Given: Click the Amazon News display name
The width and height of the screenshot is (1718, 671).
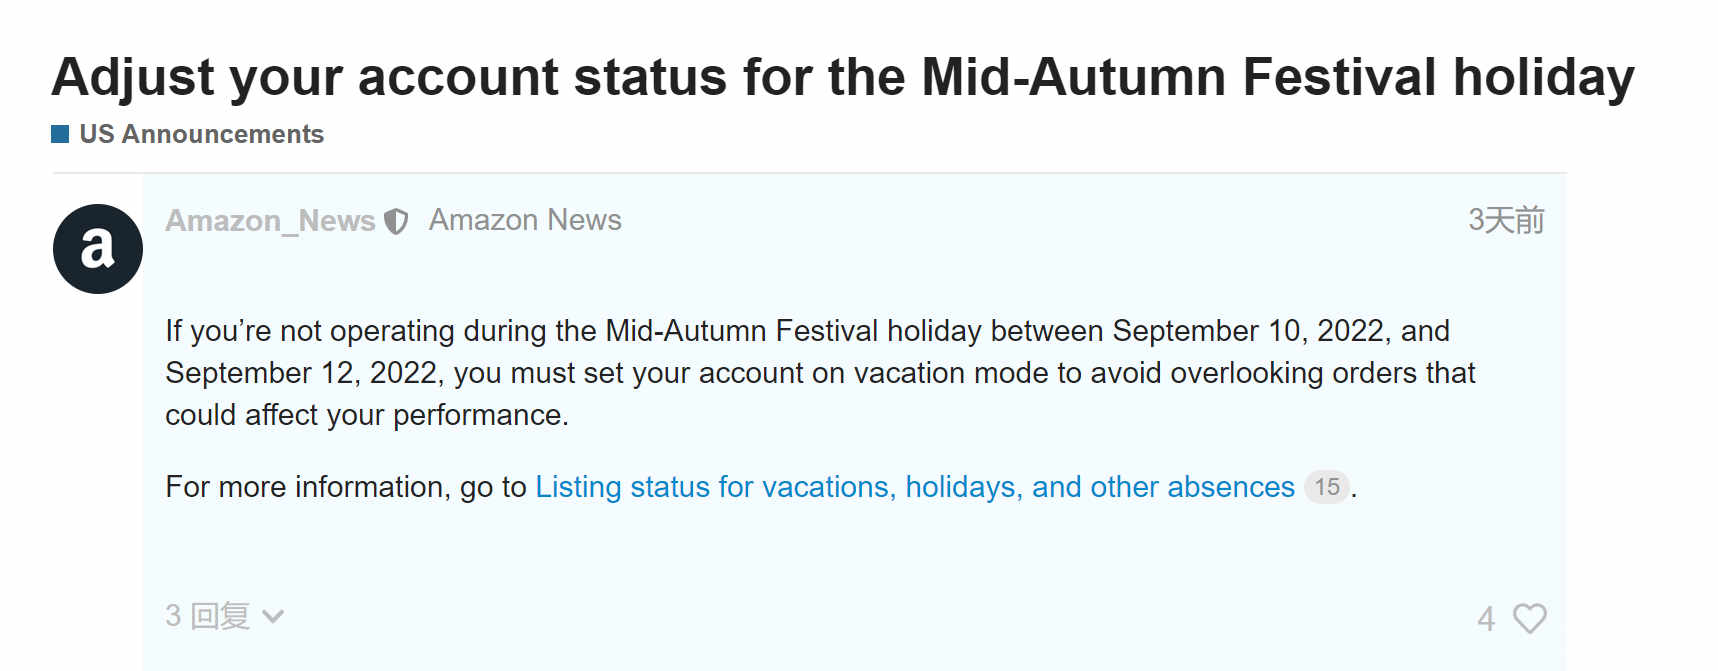Looking at the screenshot, I should [x=525, y=220].
